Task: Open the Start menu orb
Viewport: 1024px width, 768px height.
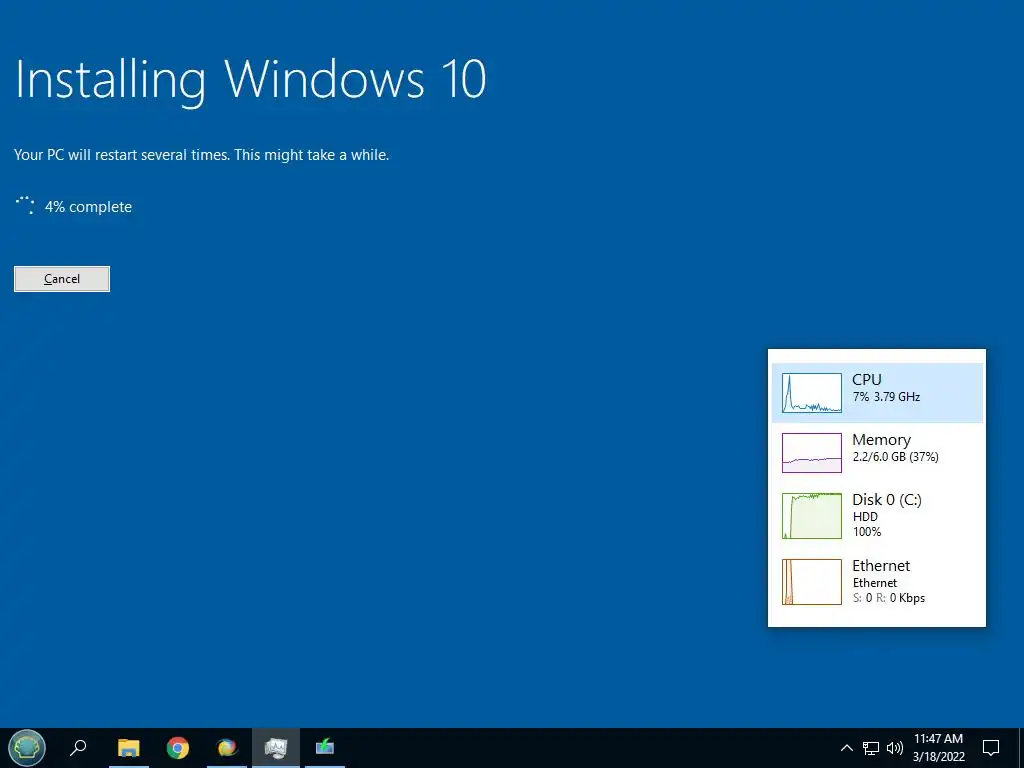Action: [27, 747]
